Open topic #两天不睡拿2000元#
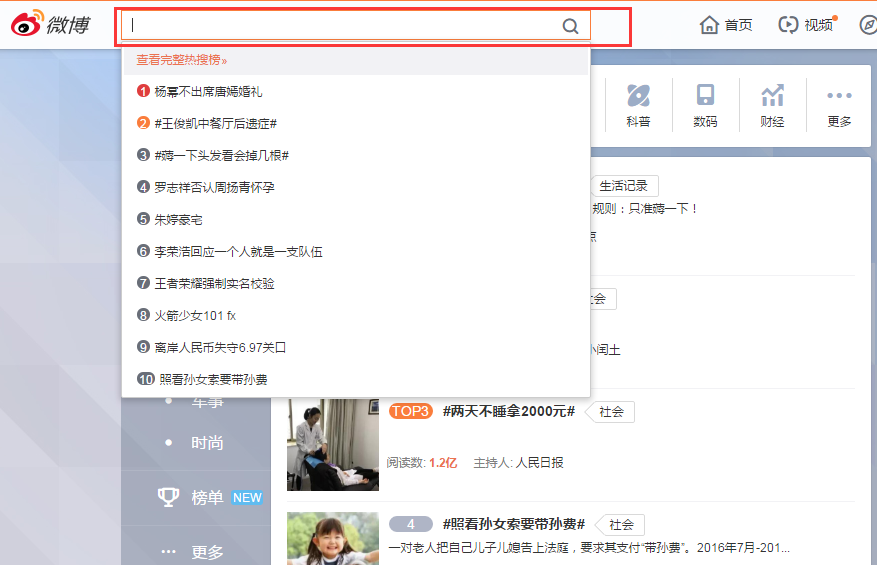 tap(508, 411)
